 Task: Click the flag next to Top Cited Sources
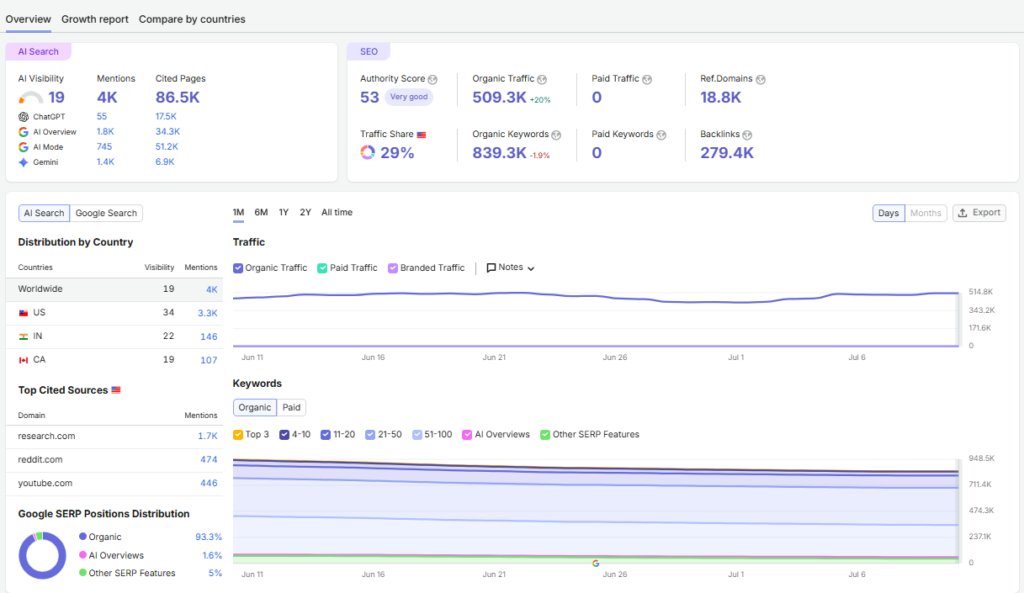click(x=116, y=390)
